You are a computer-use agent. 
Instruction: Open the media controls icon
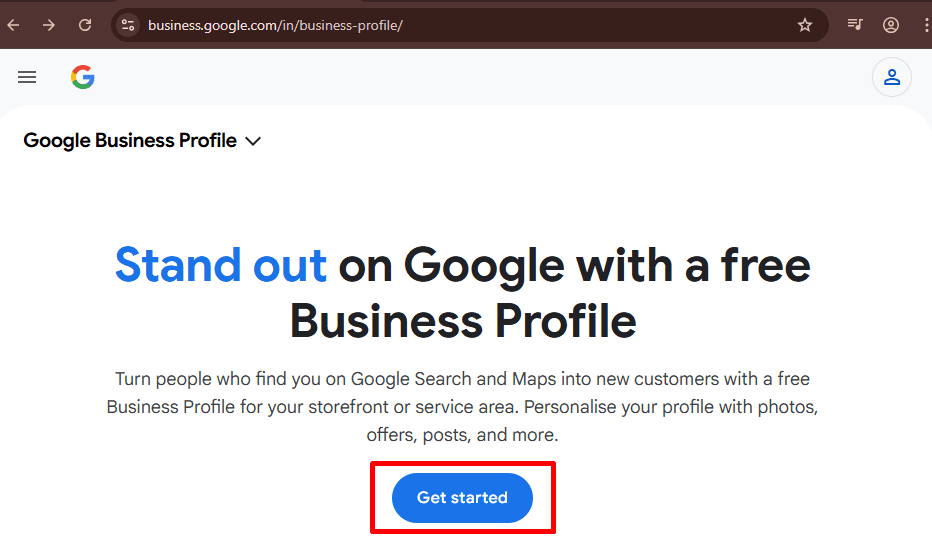pyautogui.click(x=855, y=25)
